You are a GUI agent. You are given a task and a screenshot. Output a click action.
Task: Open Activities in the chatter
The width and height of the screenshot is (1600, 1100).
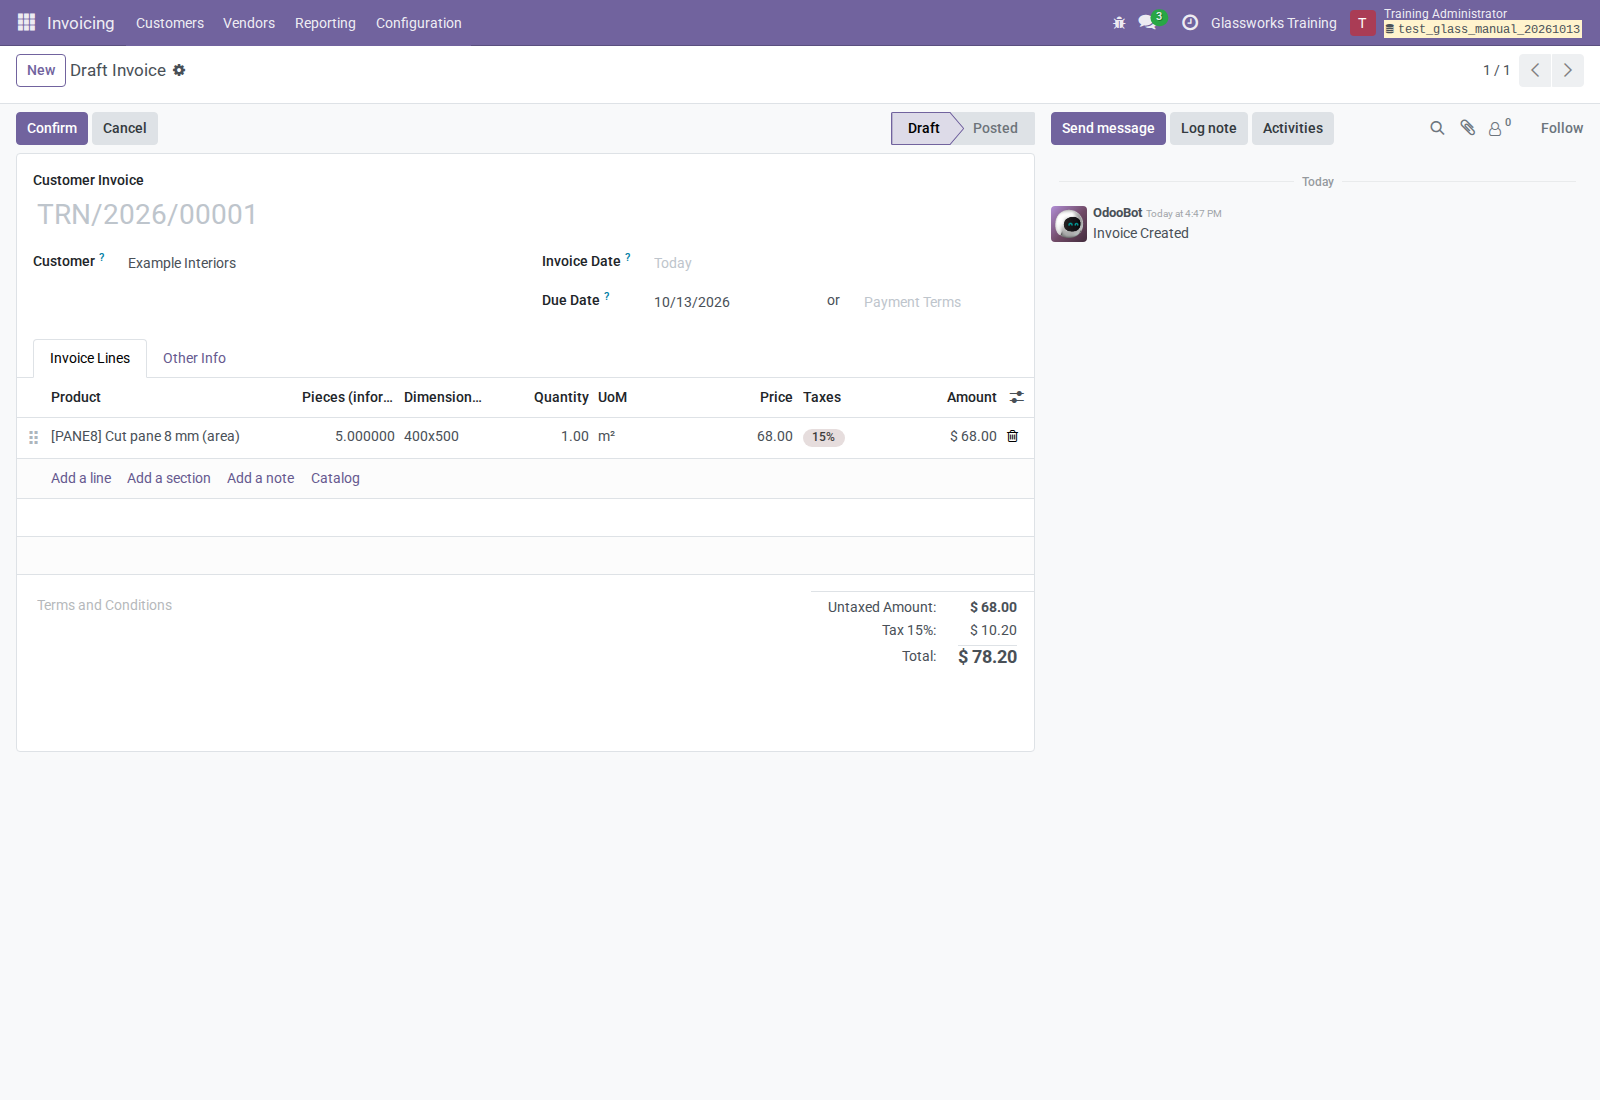point(1293,128)
